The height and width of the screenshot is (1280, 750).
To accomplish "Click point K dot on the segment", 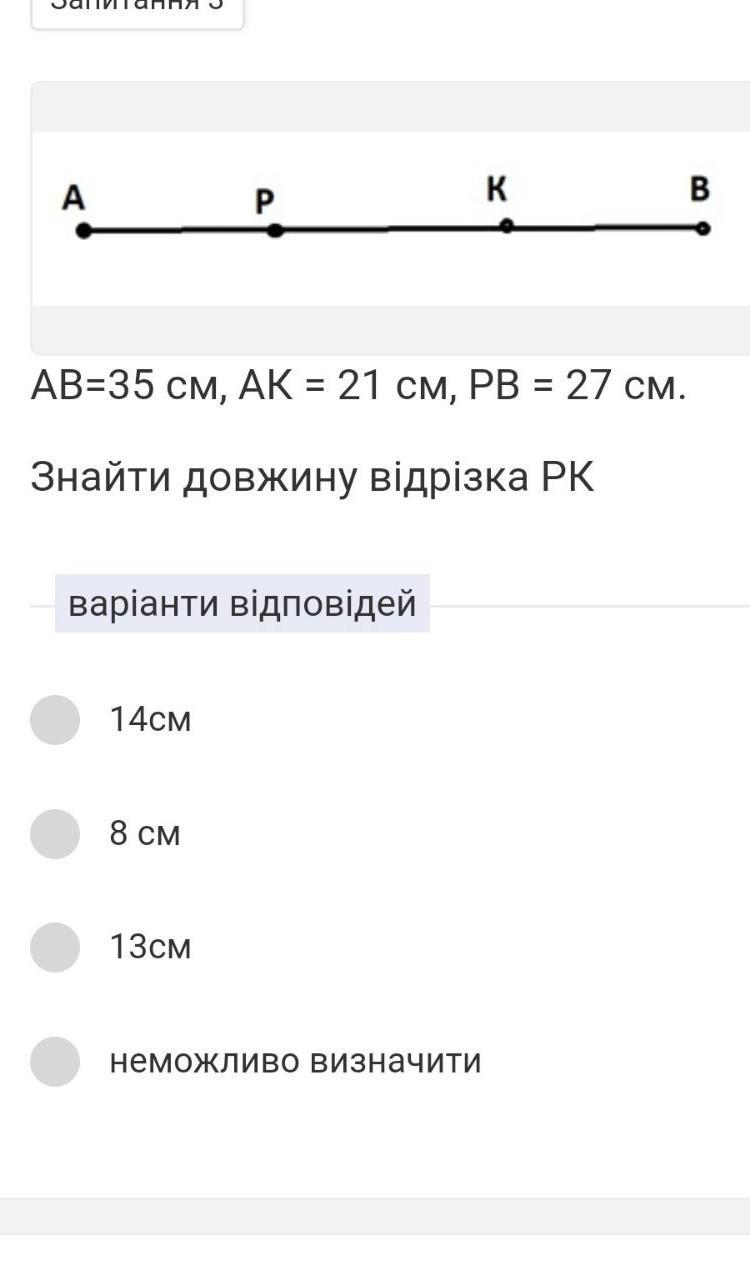I will [x=507, y=226].
